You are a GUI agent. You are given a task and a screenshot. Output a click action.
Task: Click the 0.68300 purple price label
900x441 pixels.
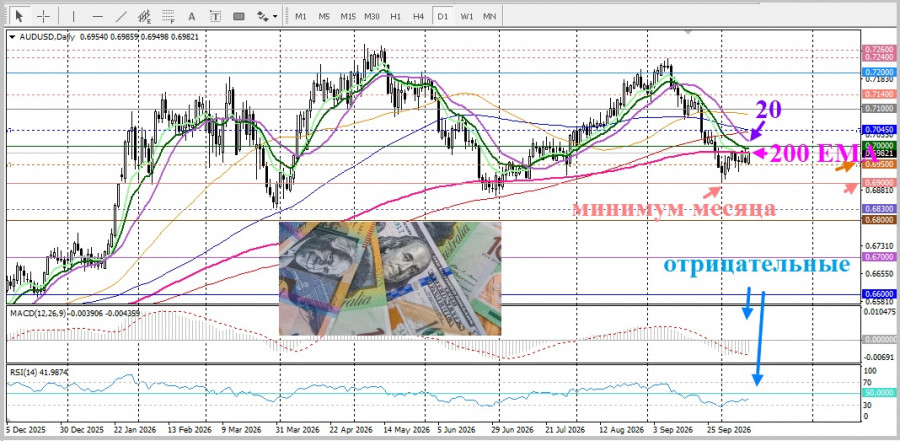click(x=878, y=209)
